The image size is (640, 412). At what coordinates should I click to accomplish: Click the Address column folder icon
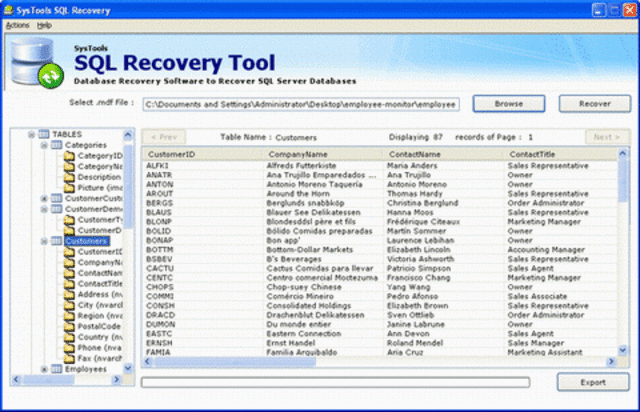pos(69,294)
